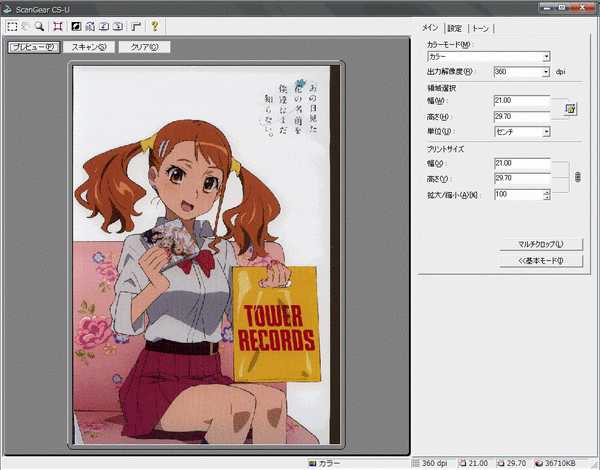600x470 pixels.
Task: Click the 360 dpi status bar entry
Action: (430, 463)
